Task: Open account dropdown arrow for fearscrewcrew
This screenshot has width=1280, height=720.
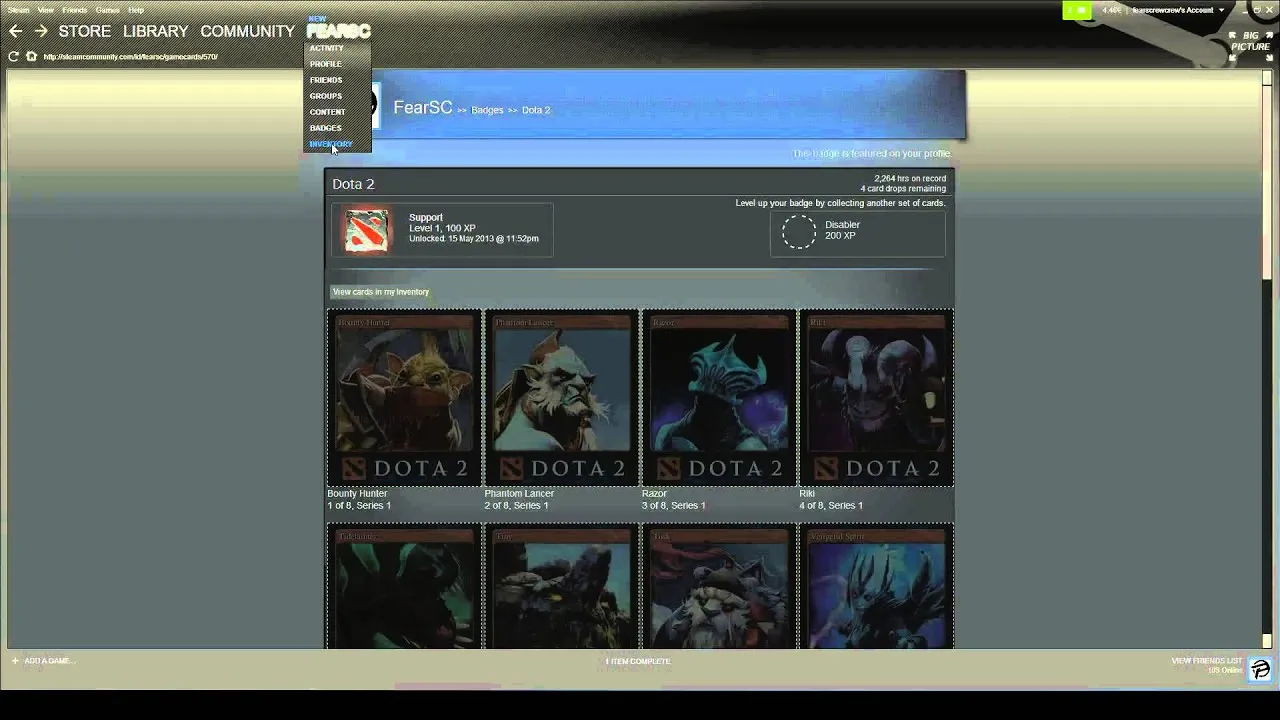Action: pyautogui.click(x=1221, y=10)
